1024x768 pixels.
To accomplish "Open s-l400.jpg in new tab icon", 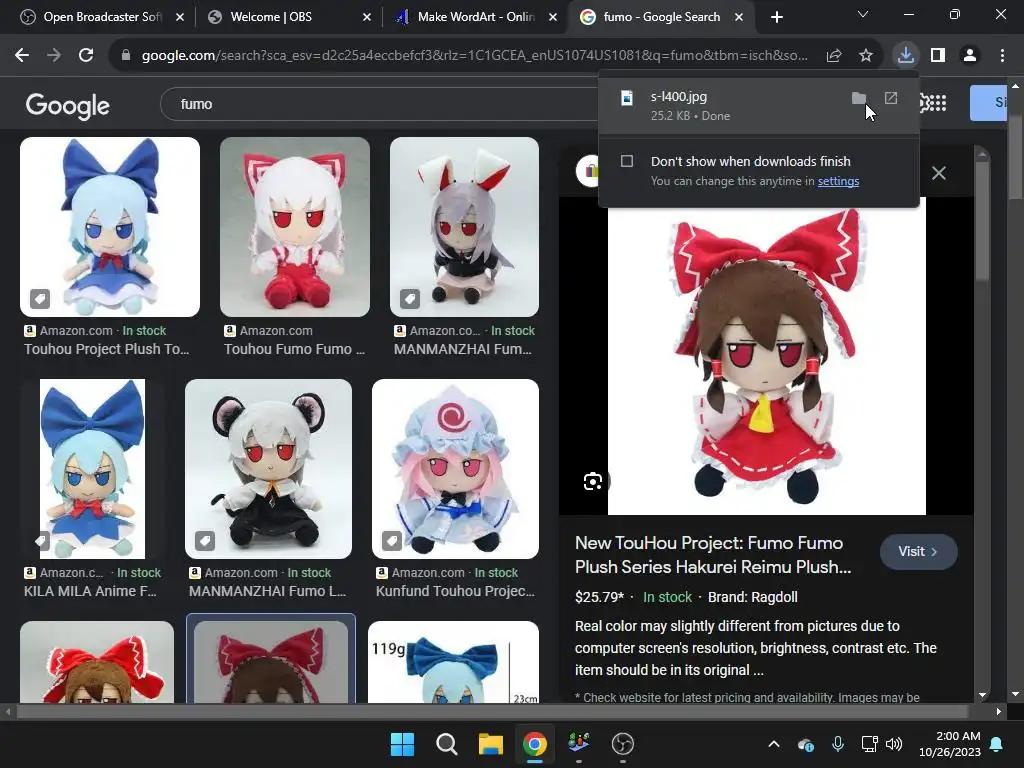I will pos(891,98).
